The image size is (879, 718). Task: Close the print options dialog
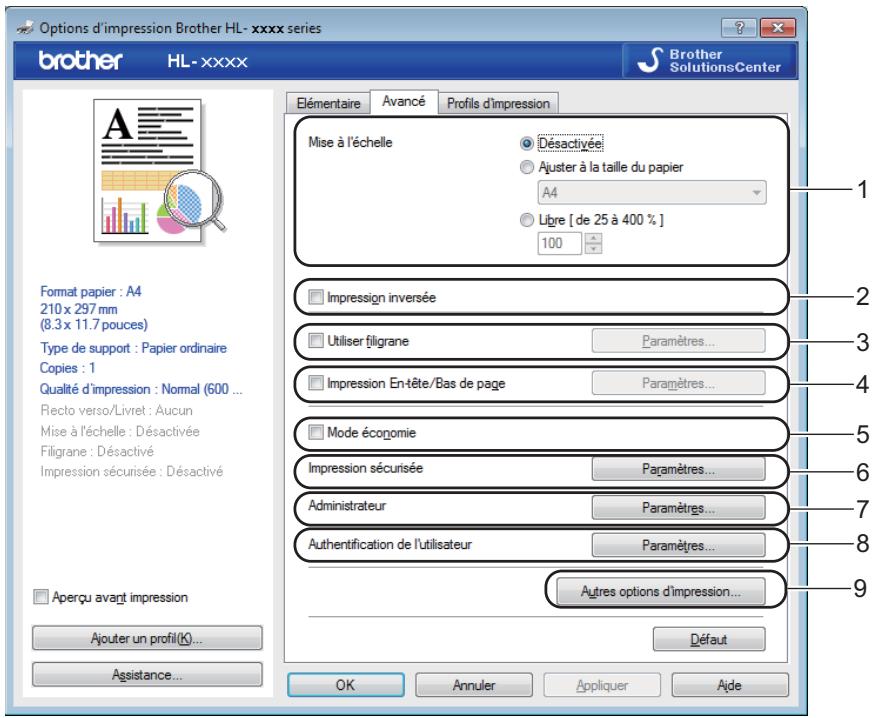click(x=778, y=27)
